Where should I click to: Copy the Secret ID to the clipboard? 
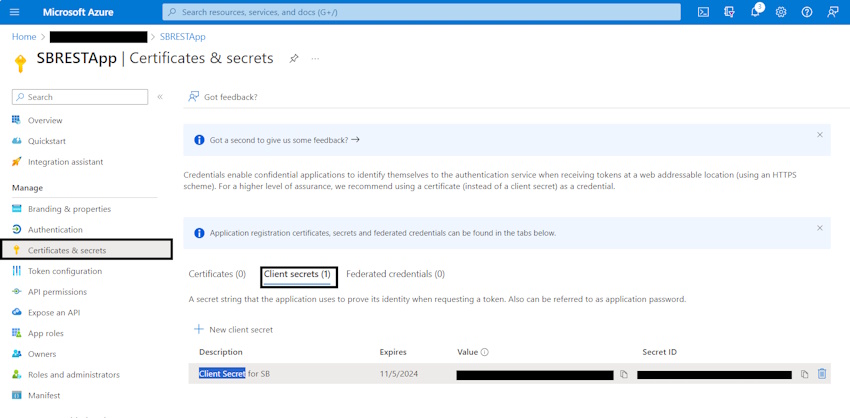(804, 374)
